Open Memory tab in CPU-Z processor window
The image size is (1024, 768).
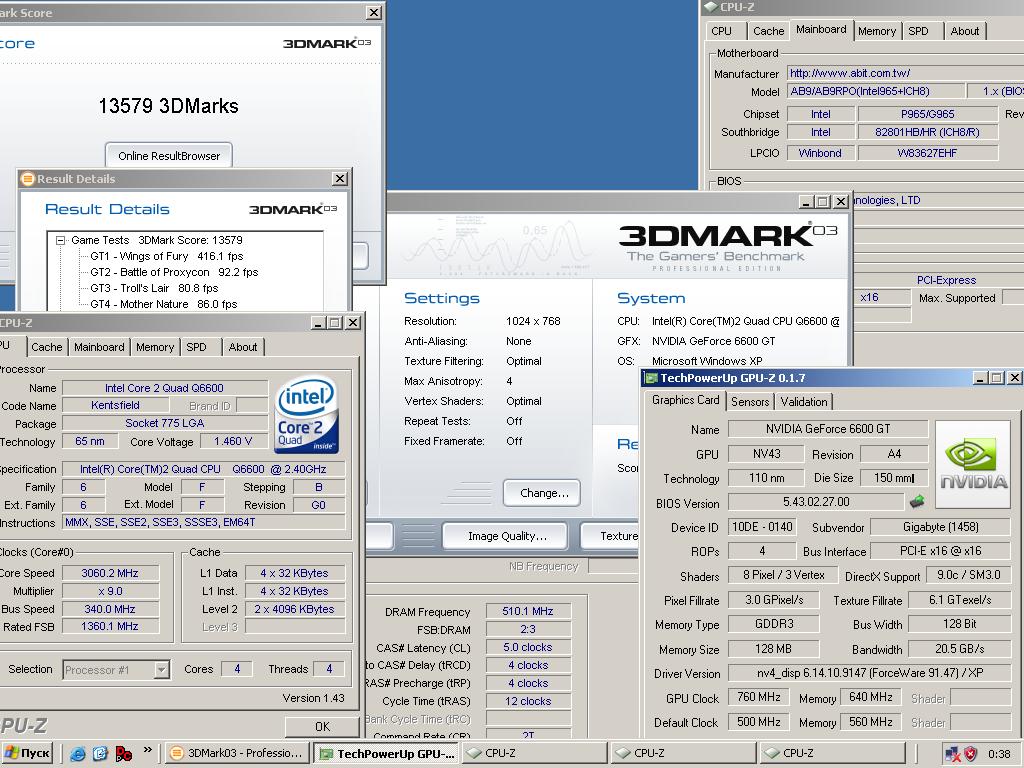pyautogui.click(x=155, y=347)
